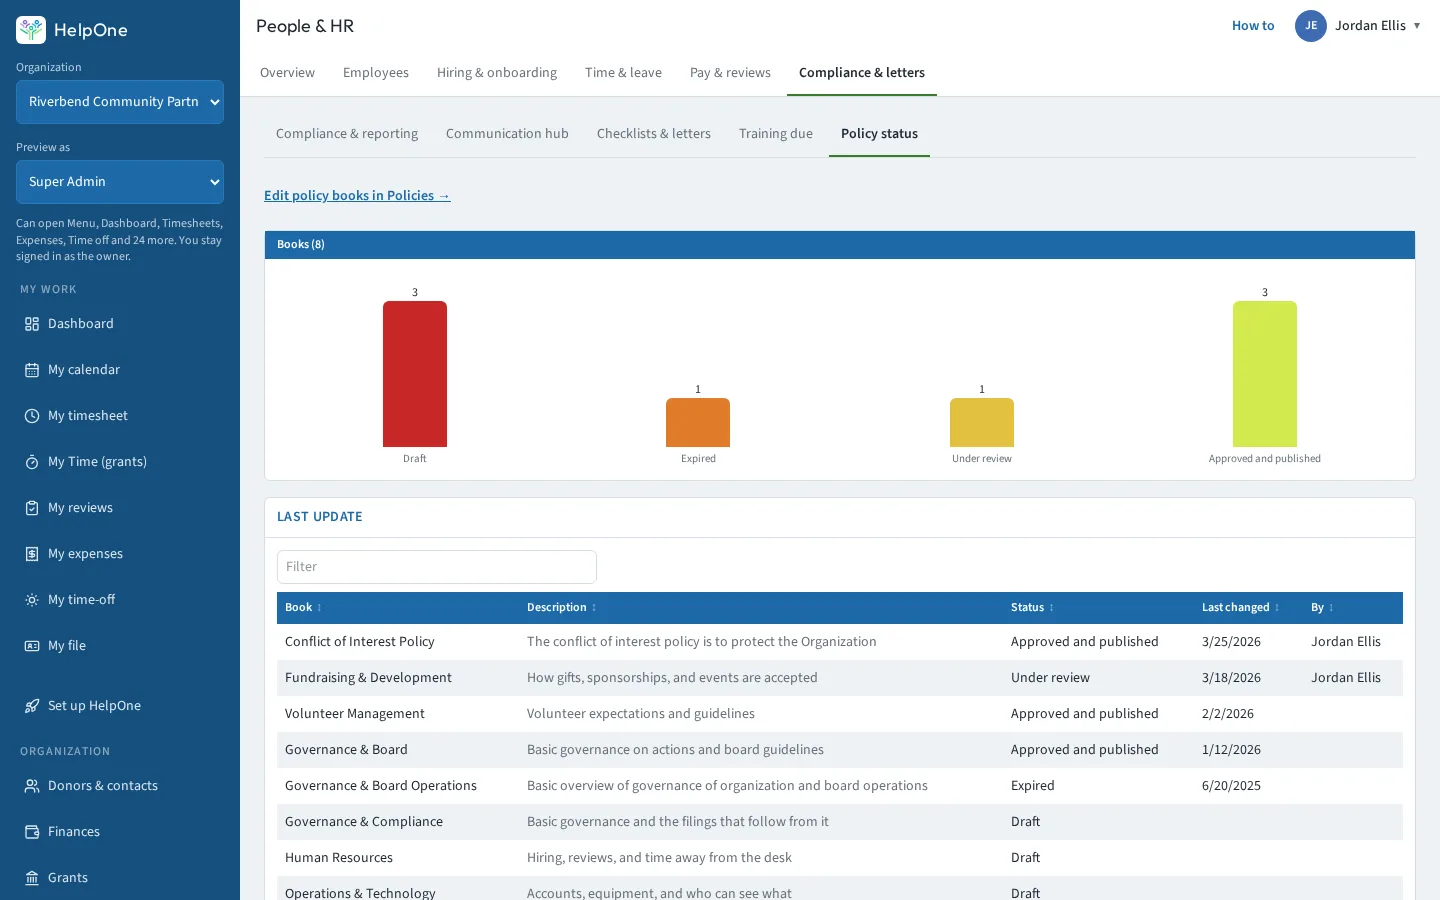Viewport: 1440px width, 900px height.
Task: Click the My timesheet clock icon
Action: (32, 416)
